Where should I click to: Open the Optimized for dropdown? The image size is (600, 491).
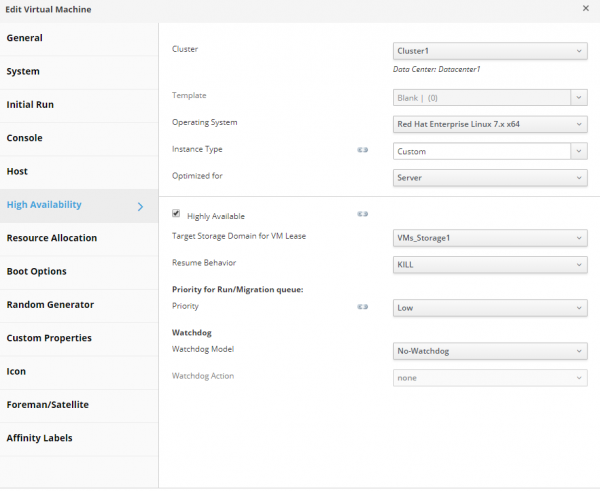(x=489, y=177)
